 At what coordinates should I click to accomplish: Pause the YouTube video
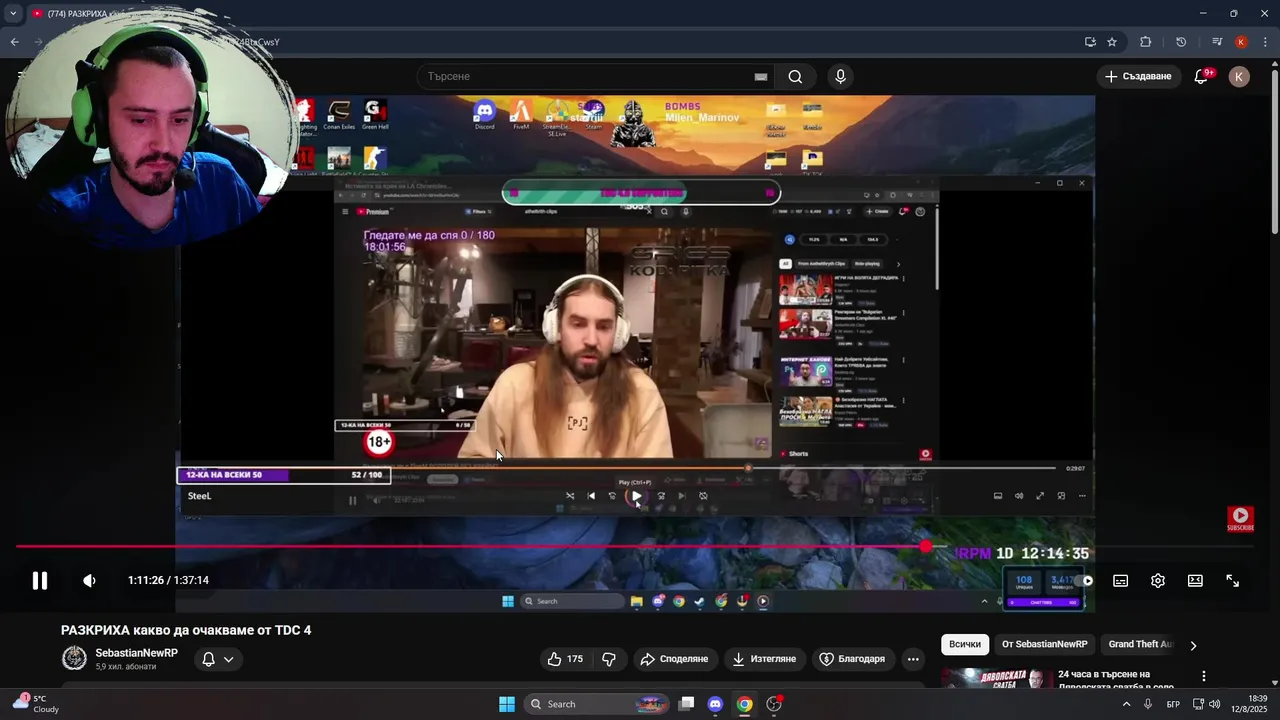(x=40, y=580)
